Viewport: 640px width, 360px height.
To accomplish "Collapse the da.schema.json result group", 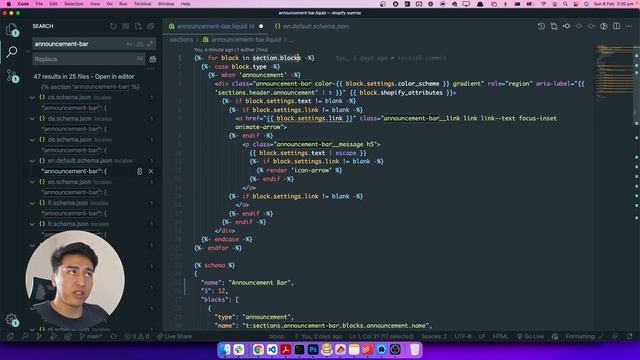I will [x=32, y=119].
